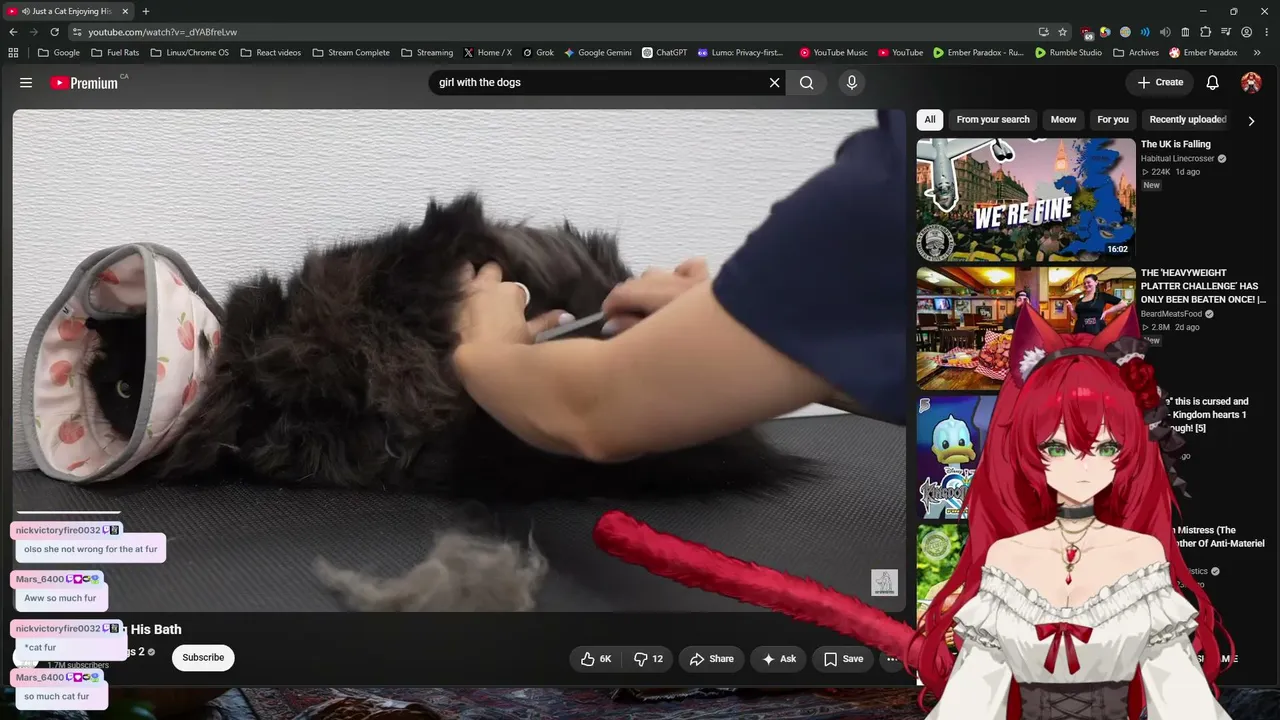
Task: Show more filter chips with right arrow
Action: [1251, 121]
